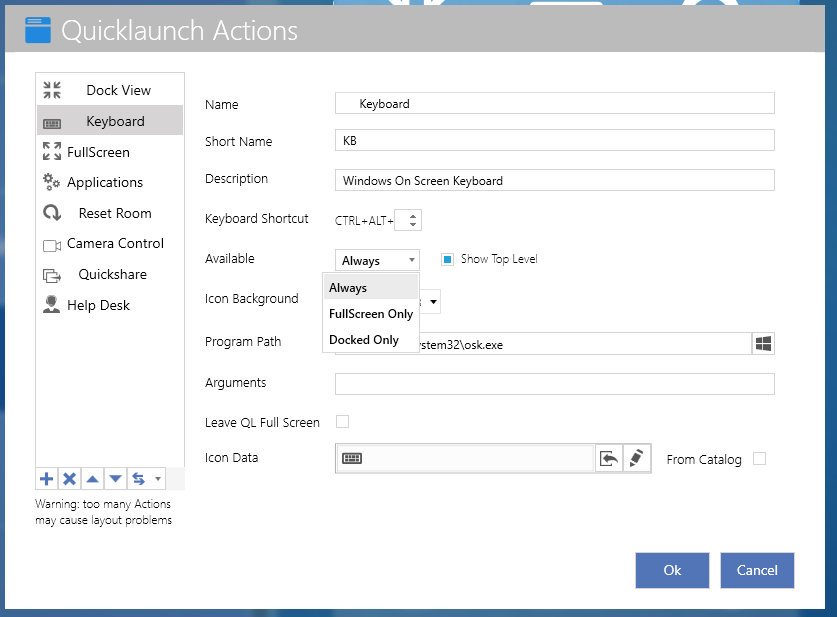
Task: Click the swap arrows icon below the list
Action: pyautogui.click(x=138, y=479)
